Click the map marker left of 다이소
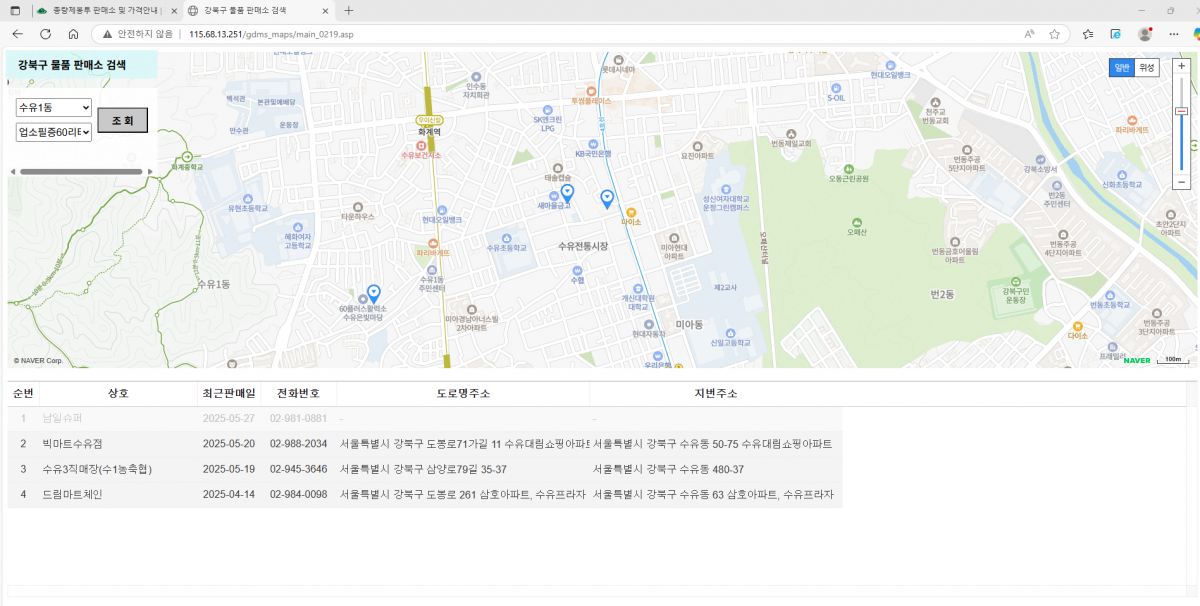This screenshot has height=606, width=1200. click(606, 199)
